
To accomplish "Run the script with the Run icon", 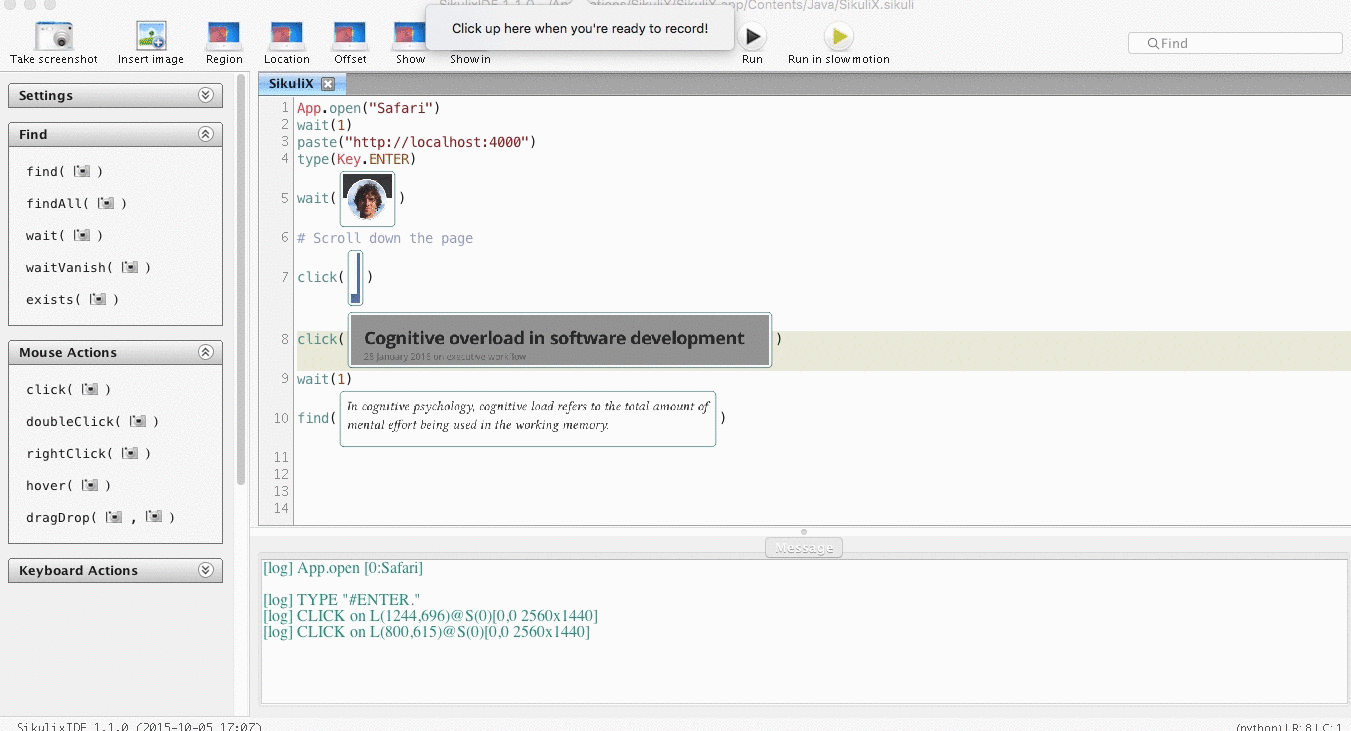I will pos(751,35).
